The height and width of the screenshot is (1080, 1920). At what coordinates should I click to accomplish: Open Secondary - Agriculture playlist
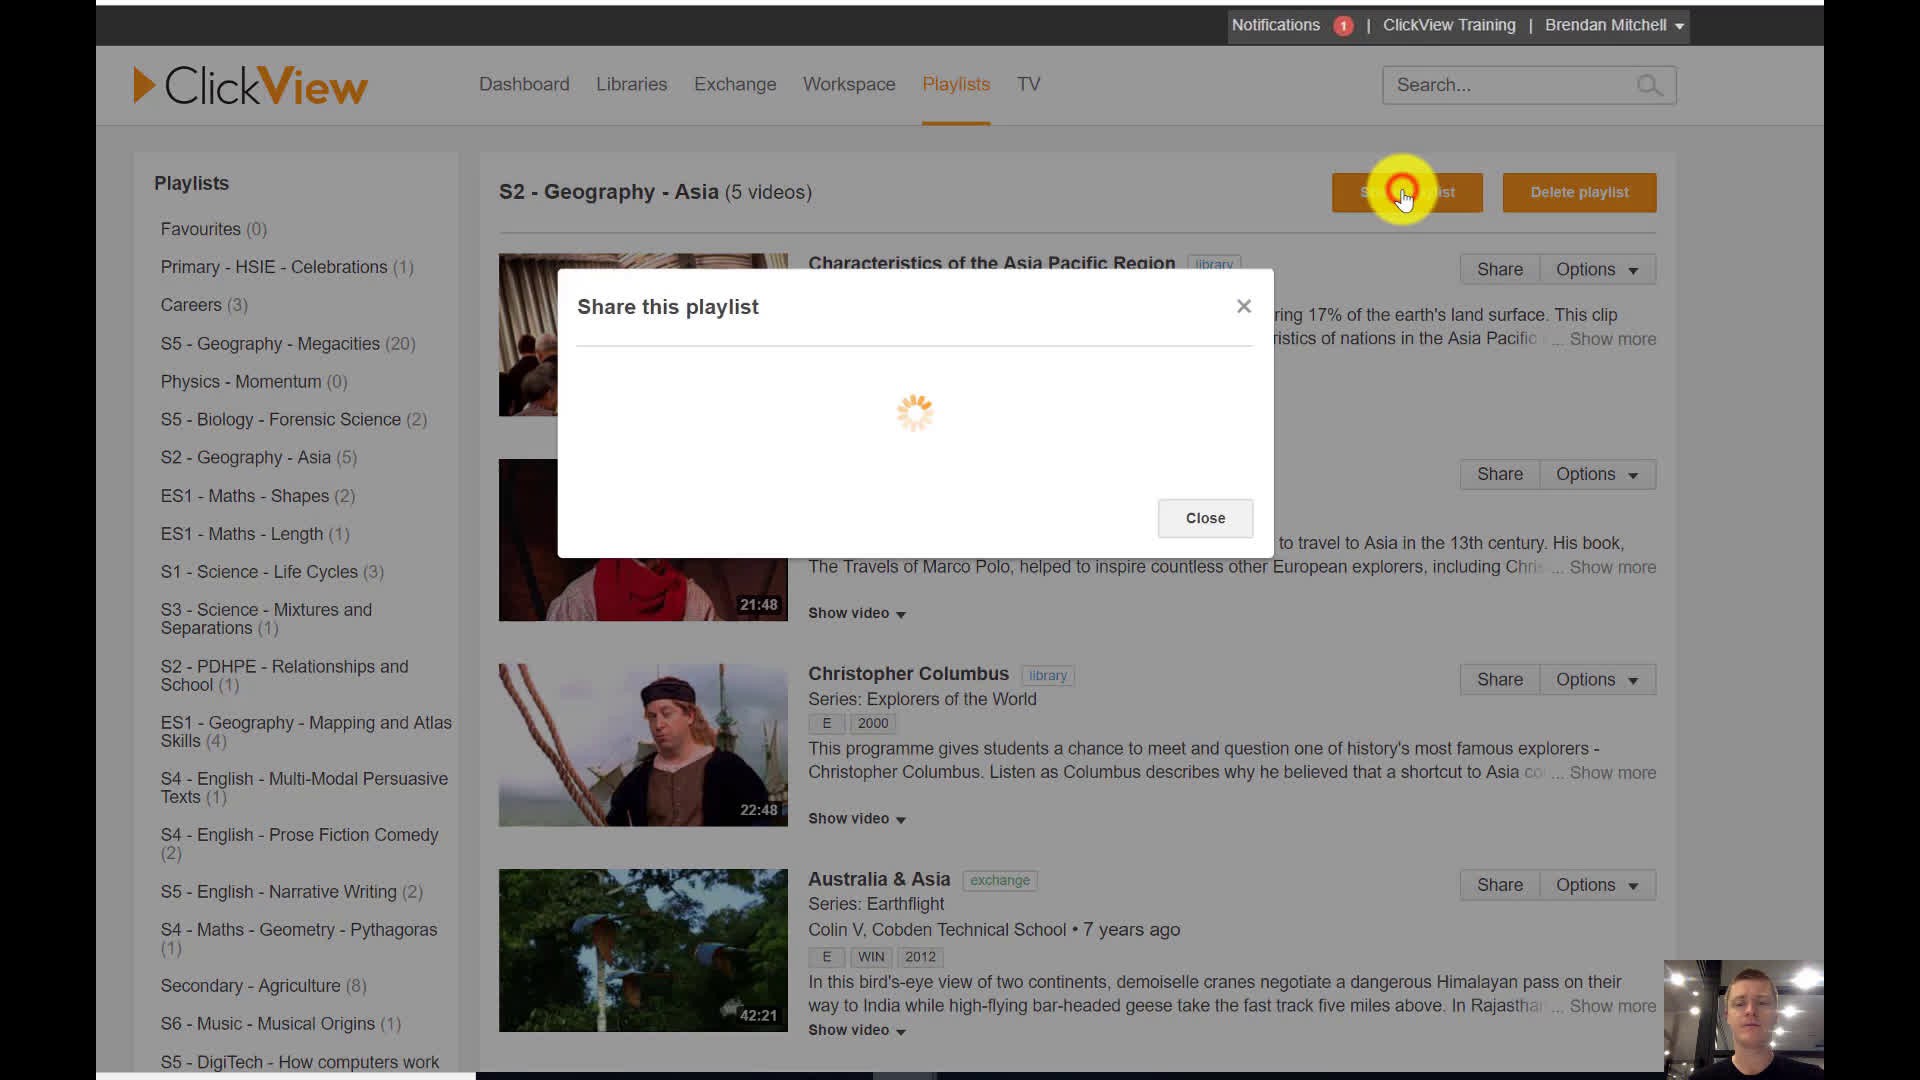(x=263, y=985)
